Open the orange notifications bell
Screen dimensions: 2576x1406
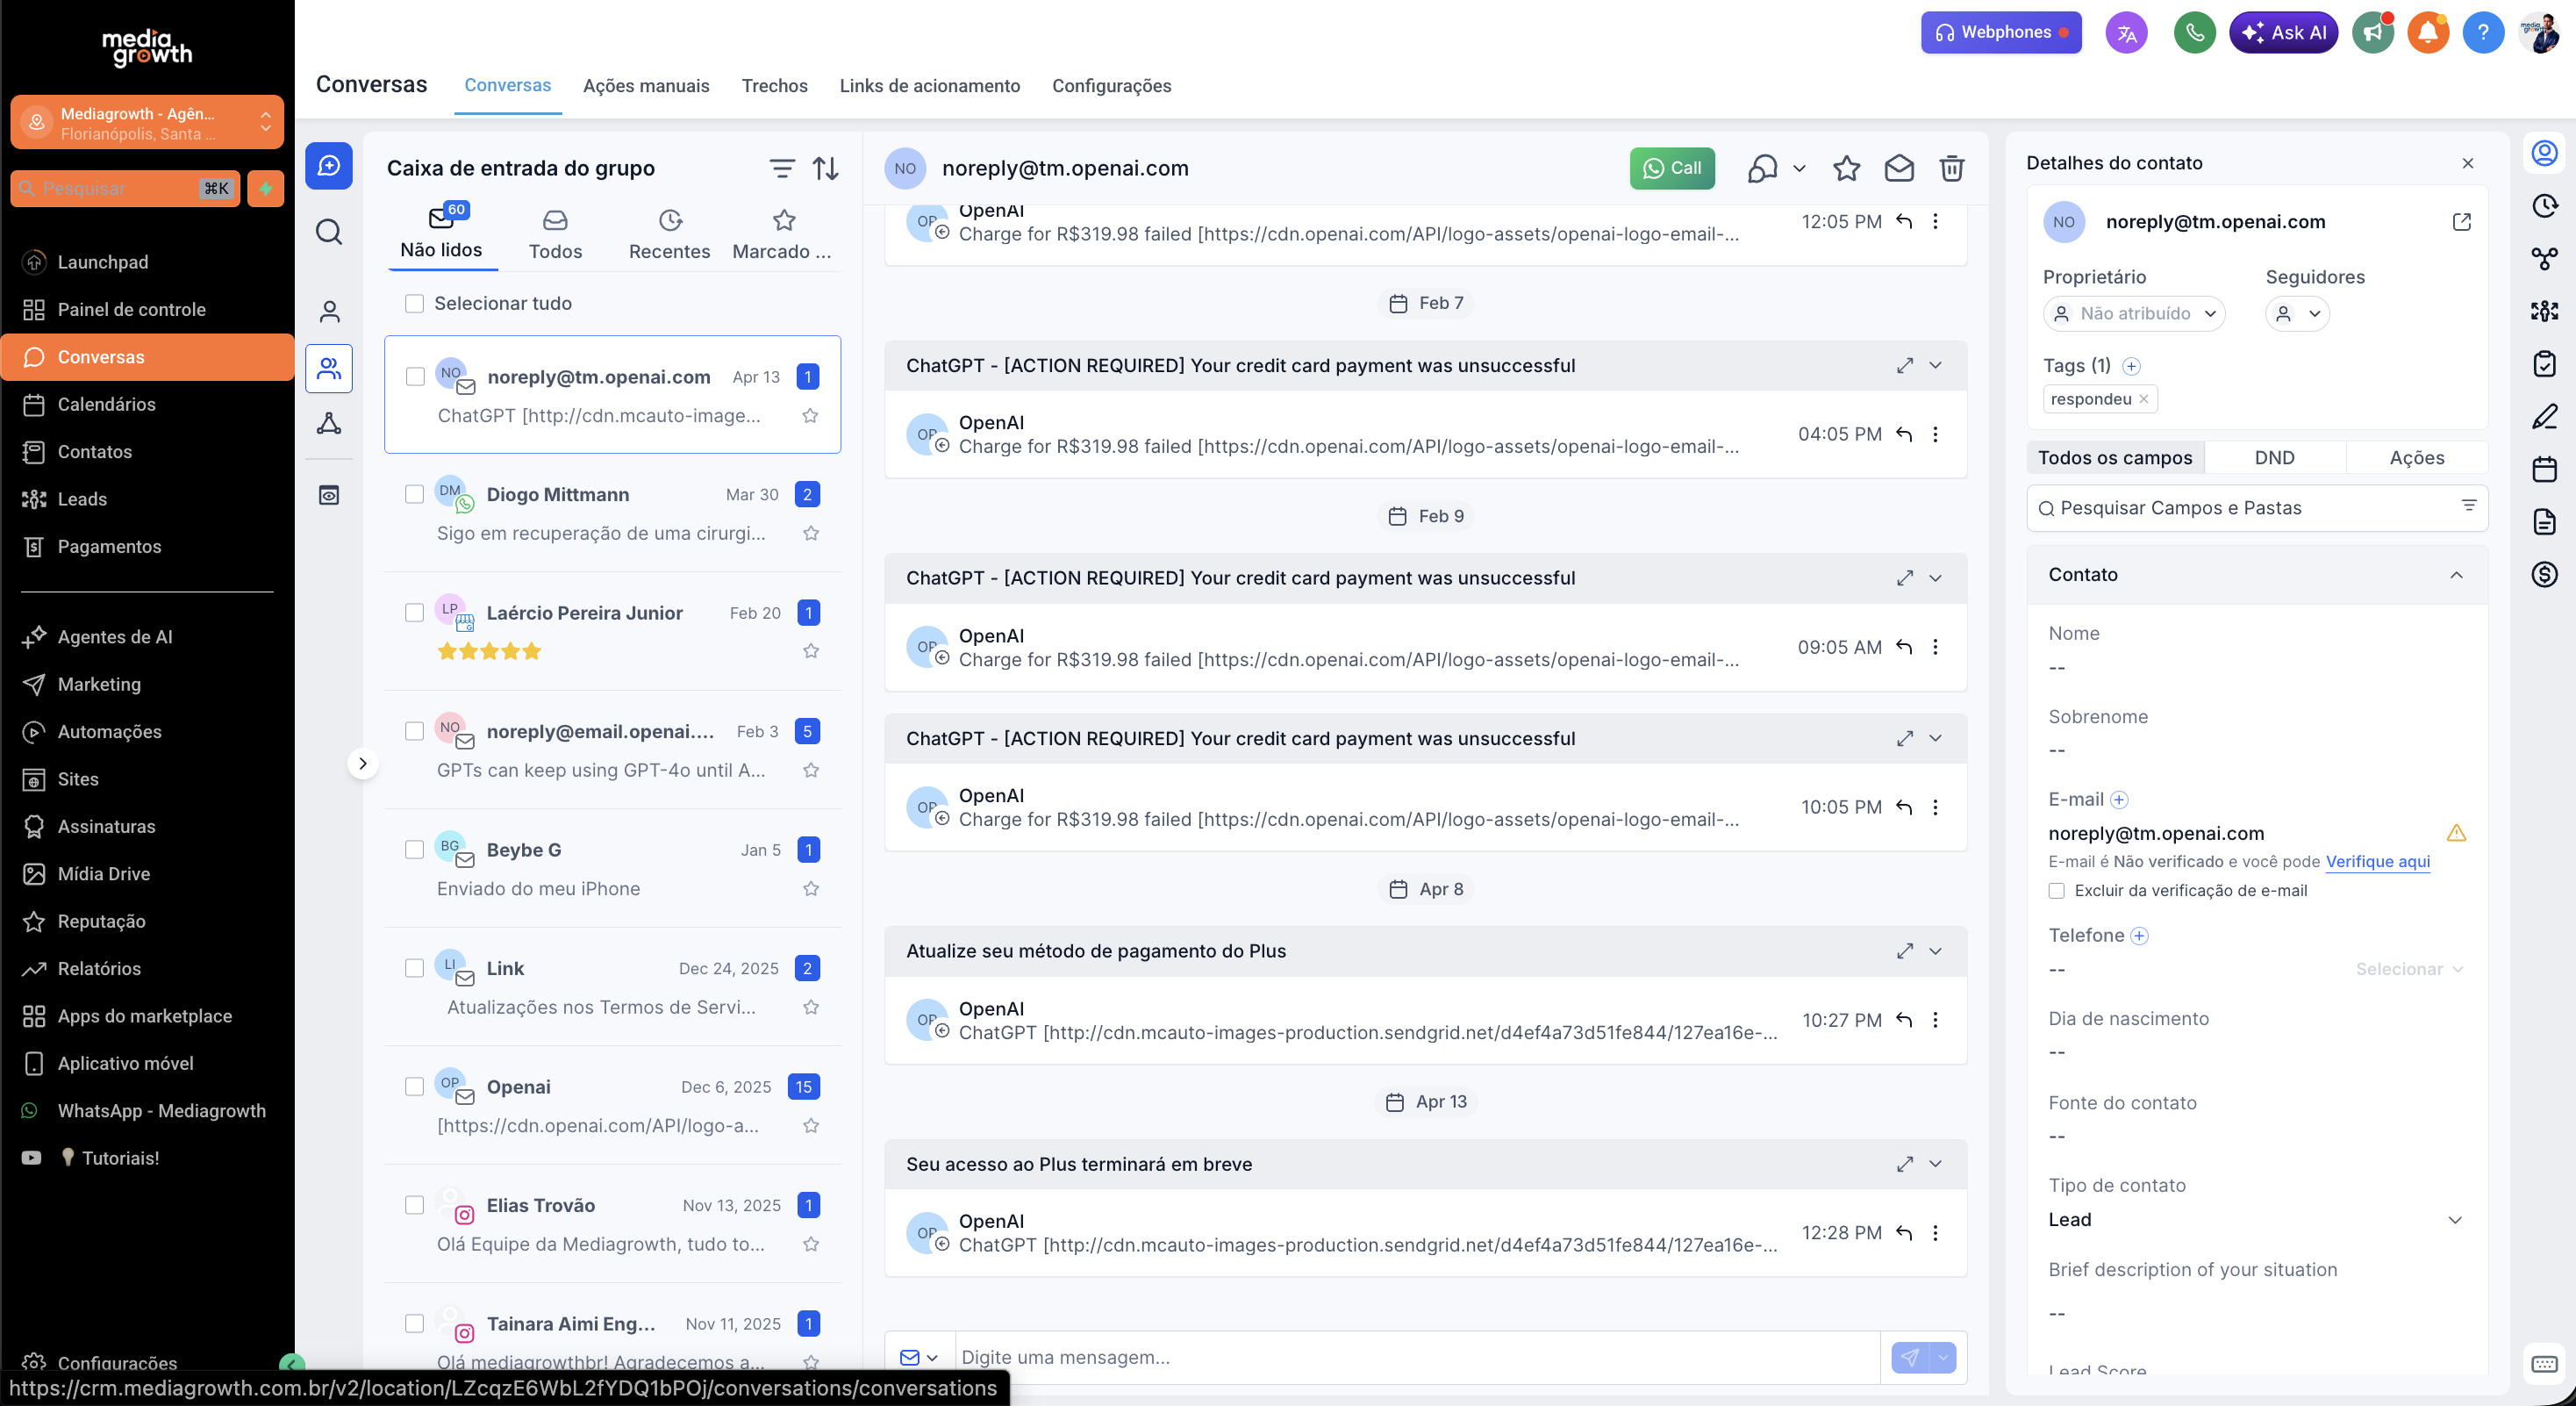point(2427,33)
